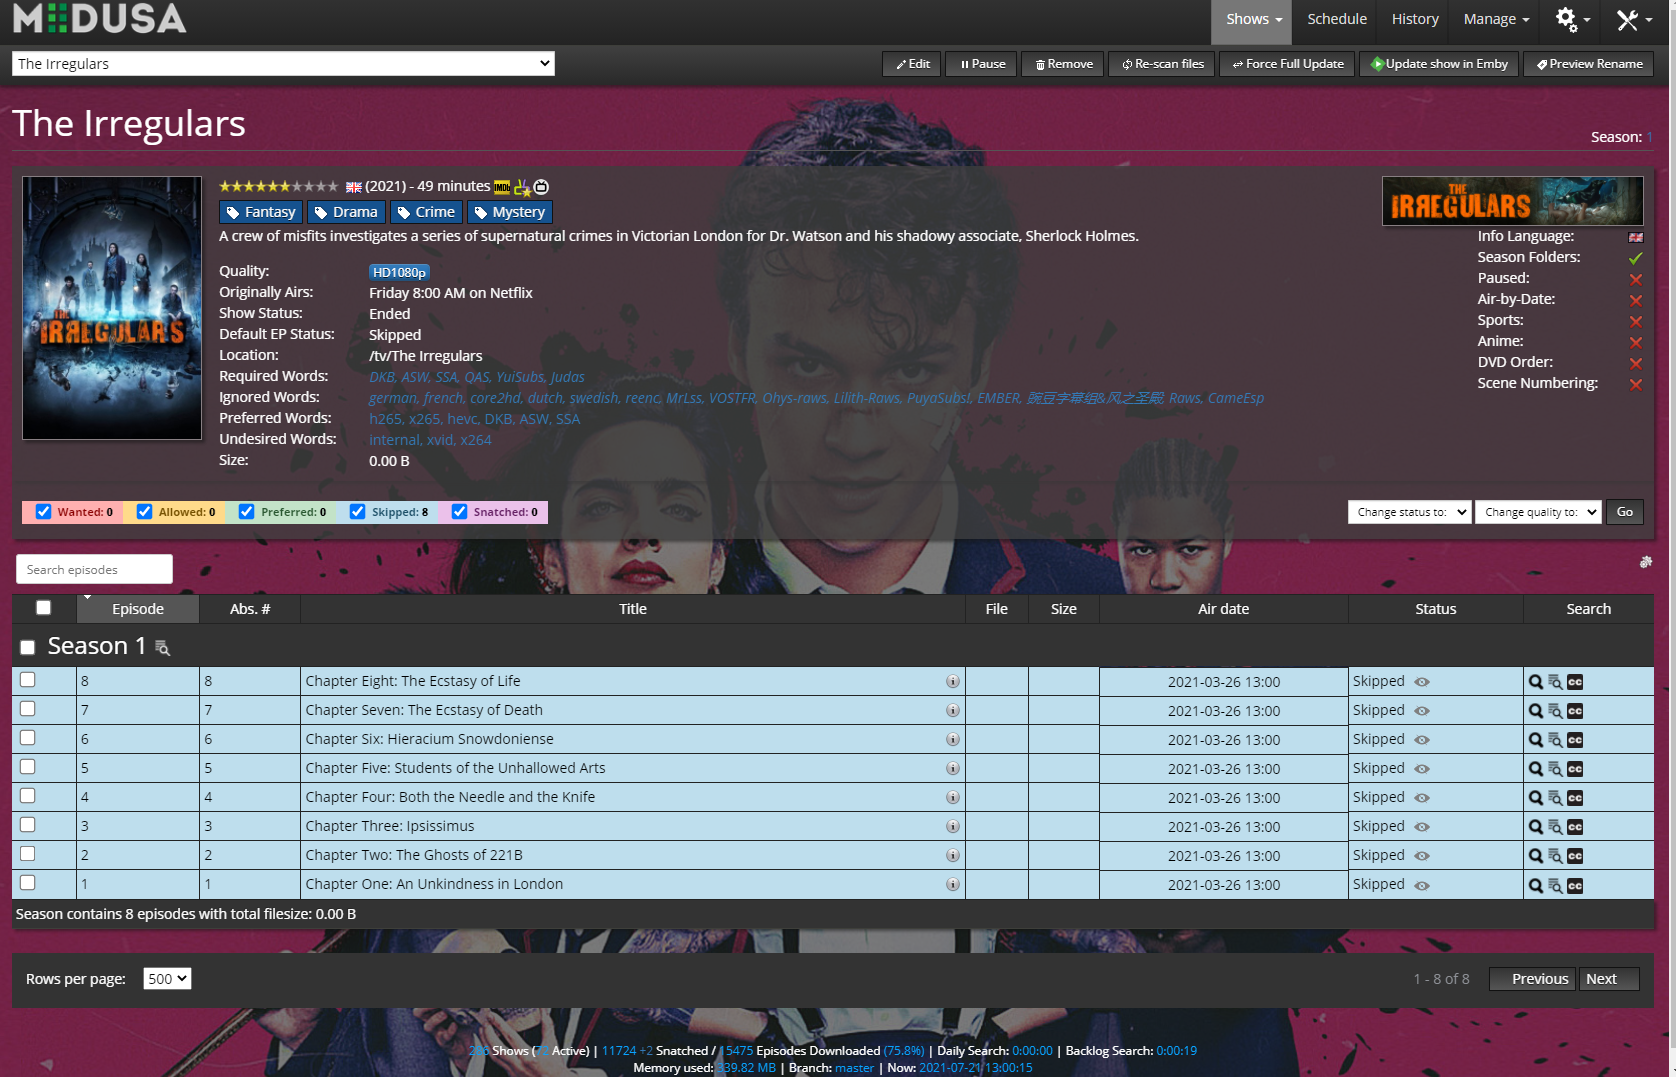Open subtitle search for Chapter Two: The Ghosts of 221B
The image size is (1676, 1077).
click(1574, 855)
